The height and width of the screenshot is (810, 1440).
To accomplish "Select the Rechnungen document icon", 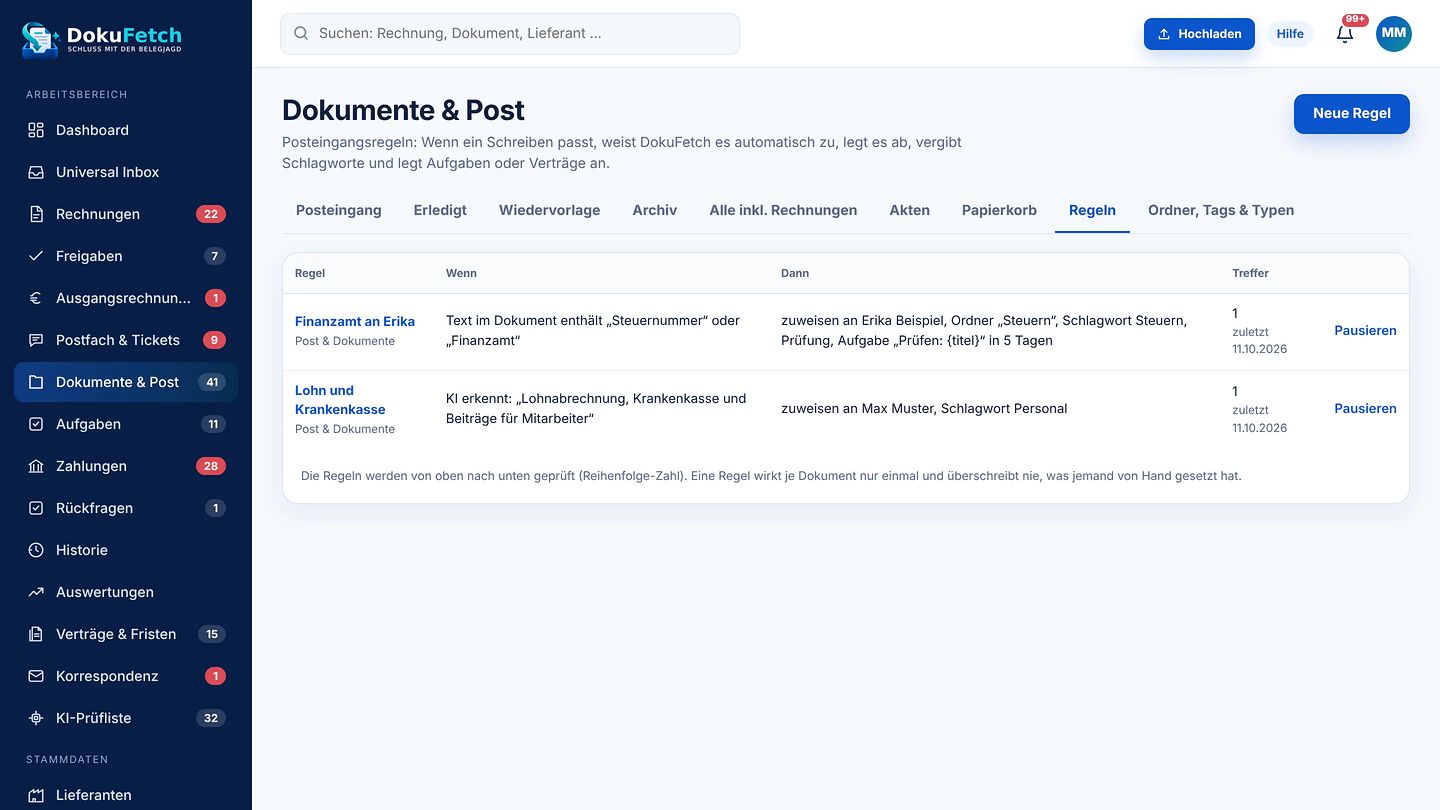I will [36, 214].
